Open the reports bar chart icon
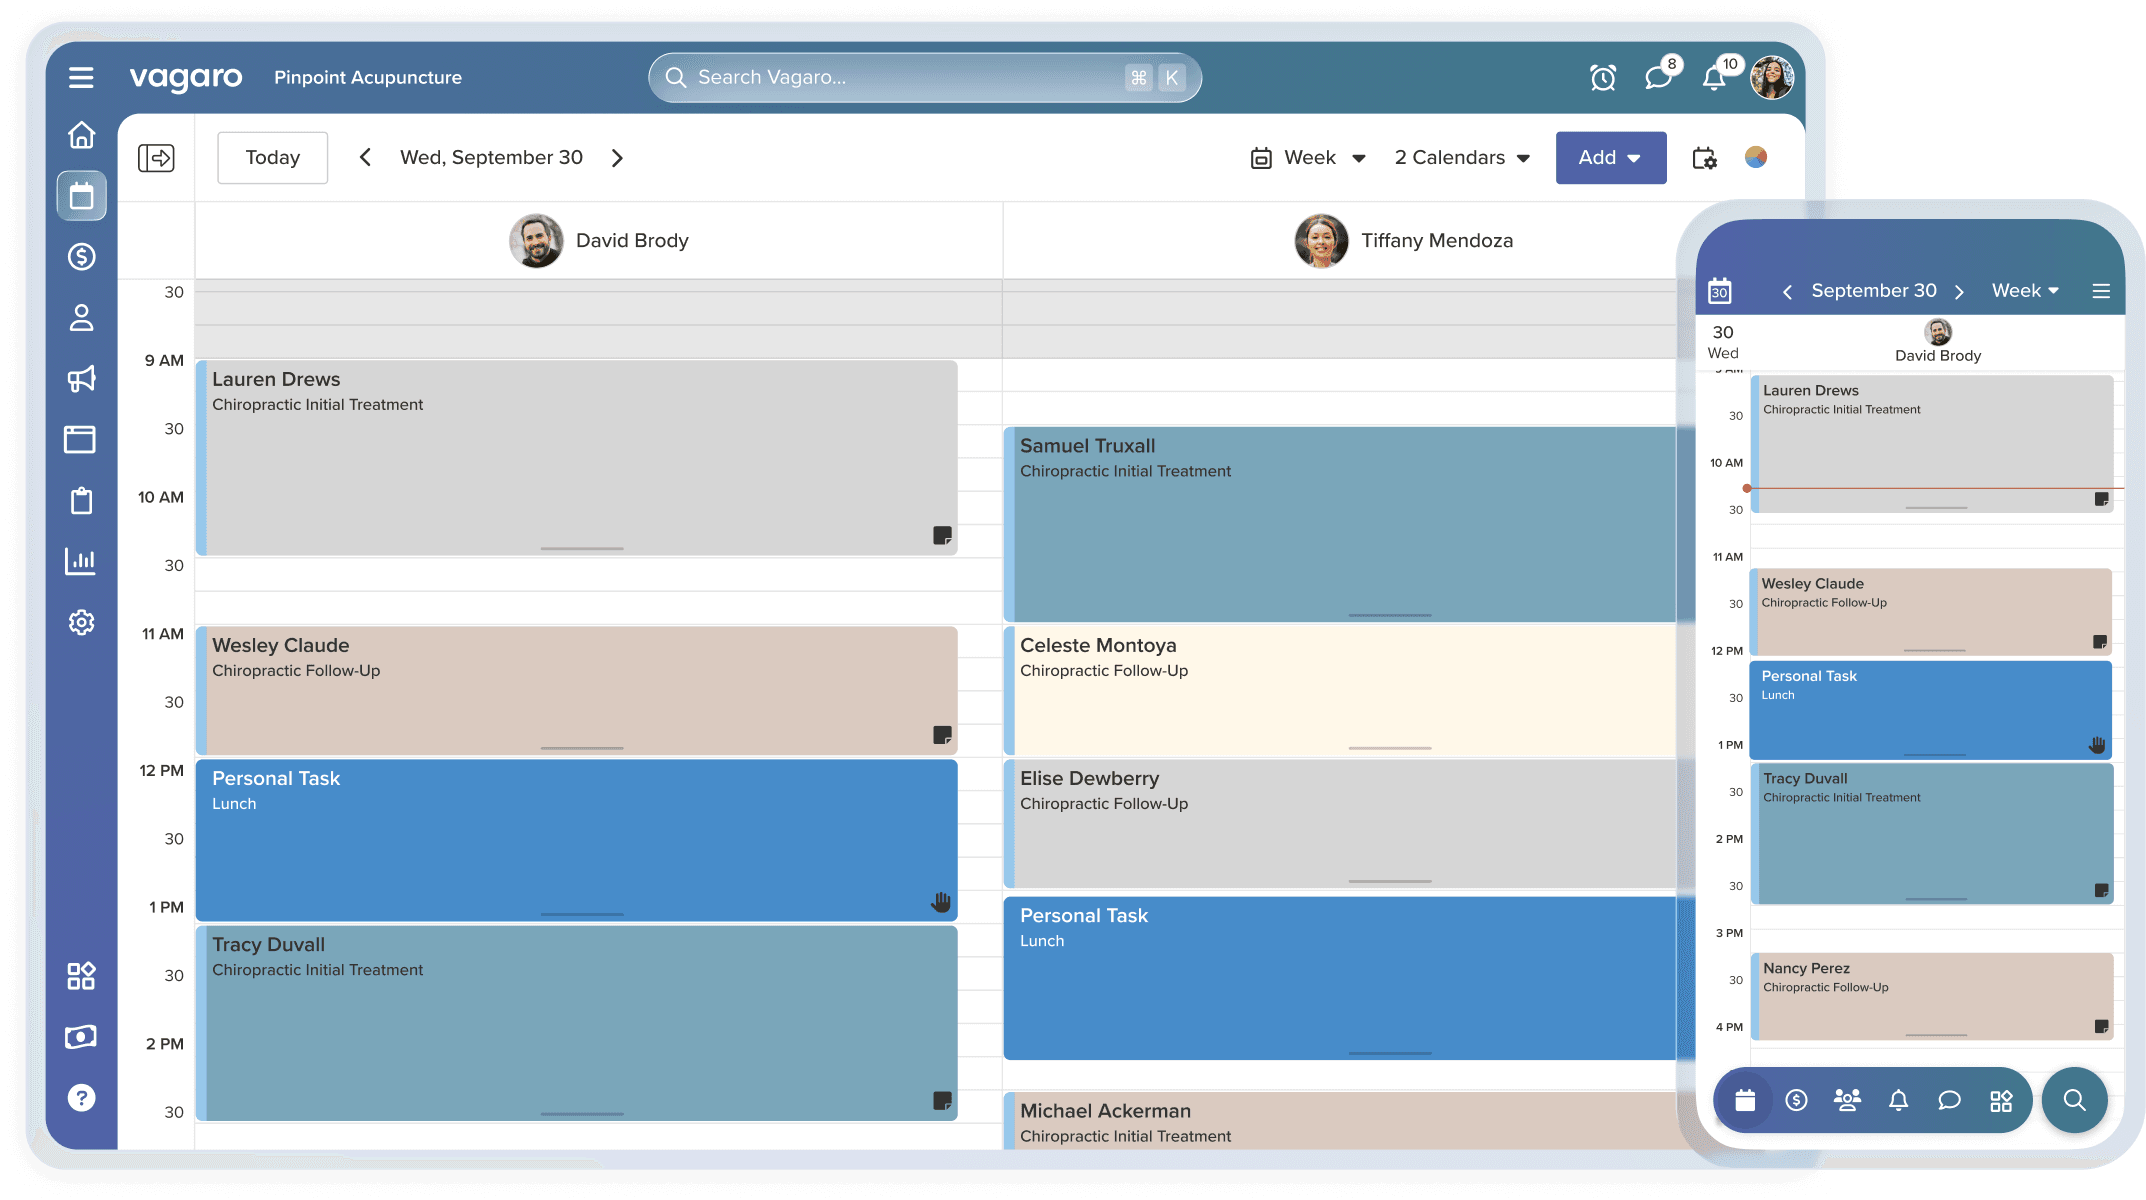This screenshot has width=2146, height=1200. click(x=81, y=561)
